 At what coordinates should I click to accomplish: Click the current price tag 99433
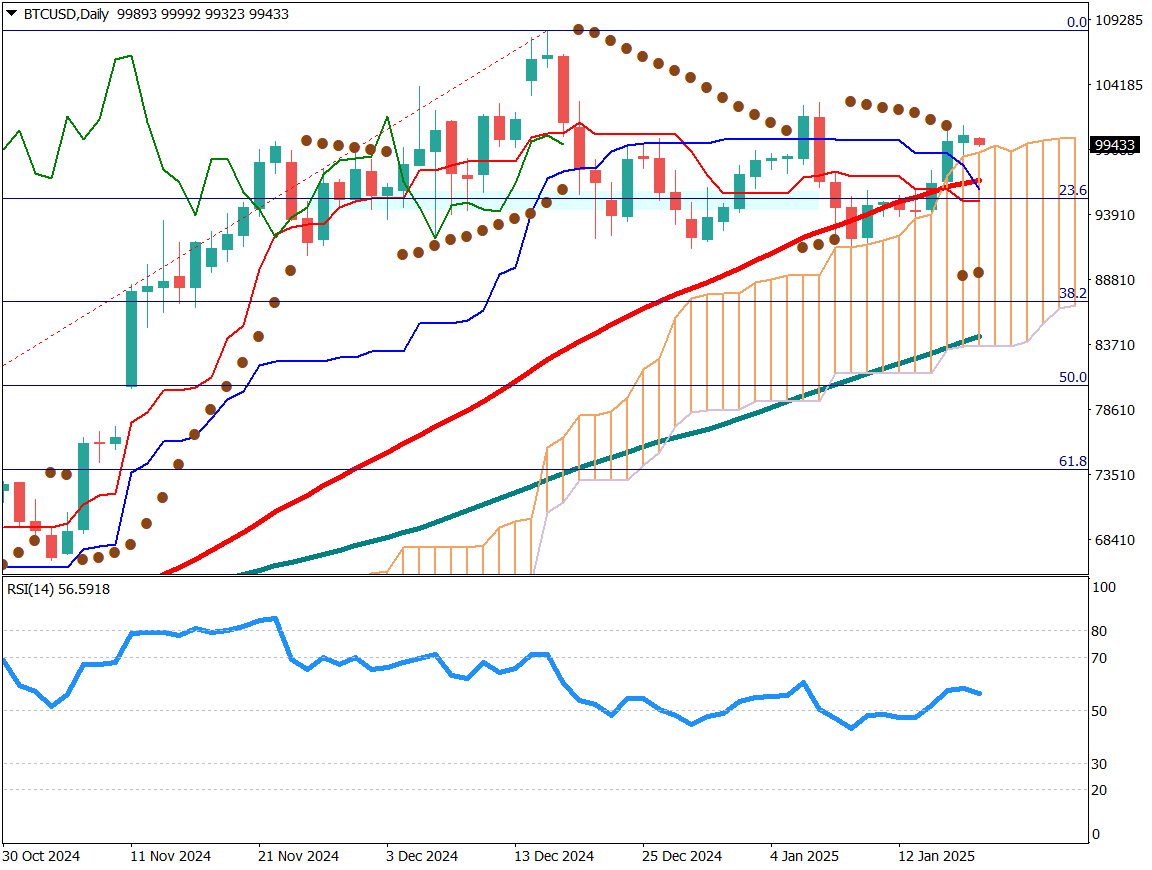pos(1115,145)
